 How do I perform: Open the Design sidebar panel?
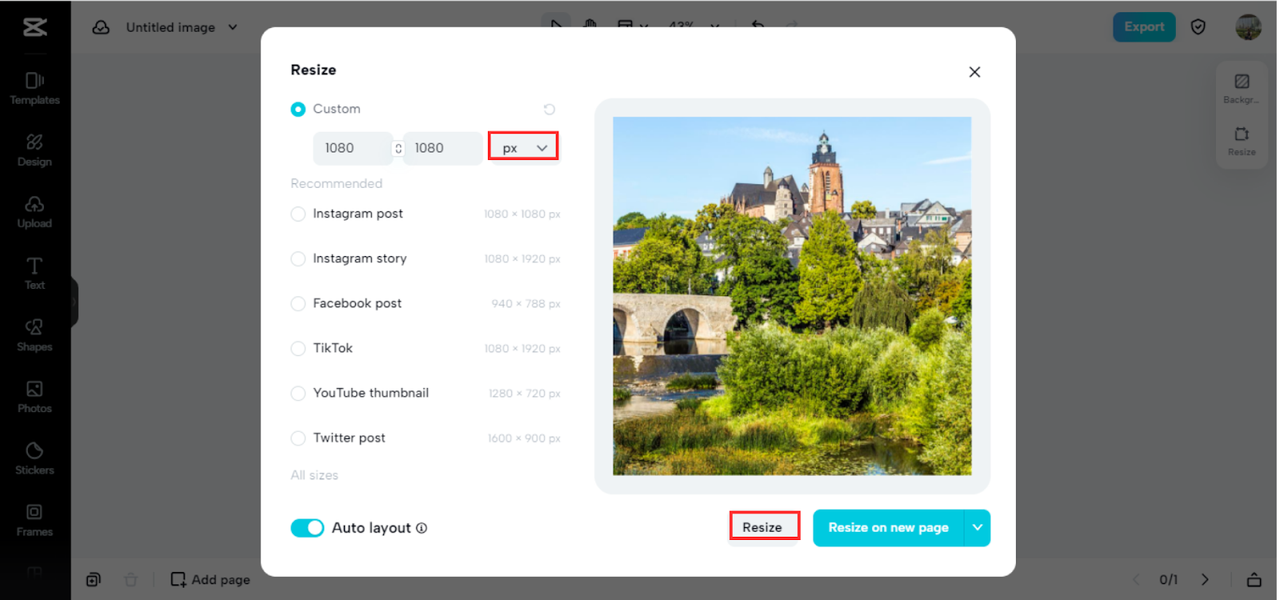34,150
